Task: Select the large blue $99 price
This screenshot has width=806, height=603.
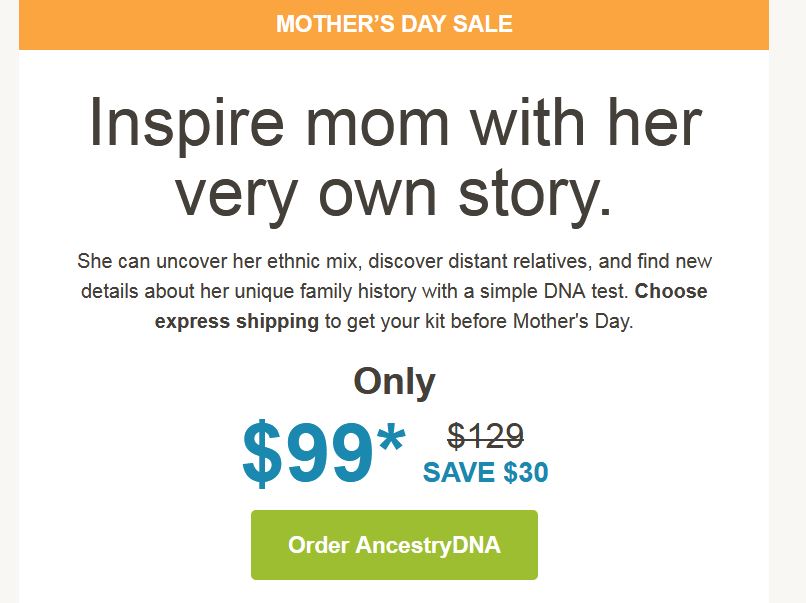Action: pos(307,453)
